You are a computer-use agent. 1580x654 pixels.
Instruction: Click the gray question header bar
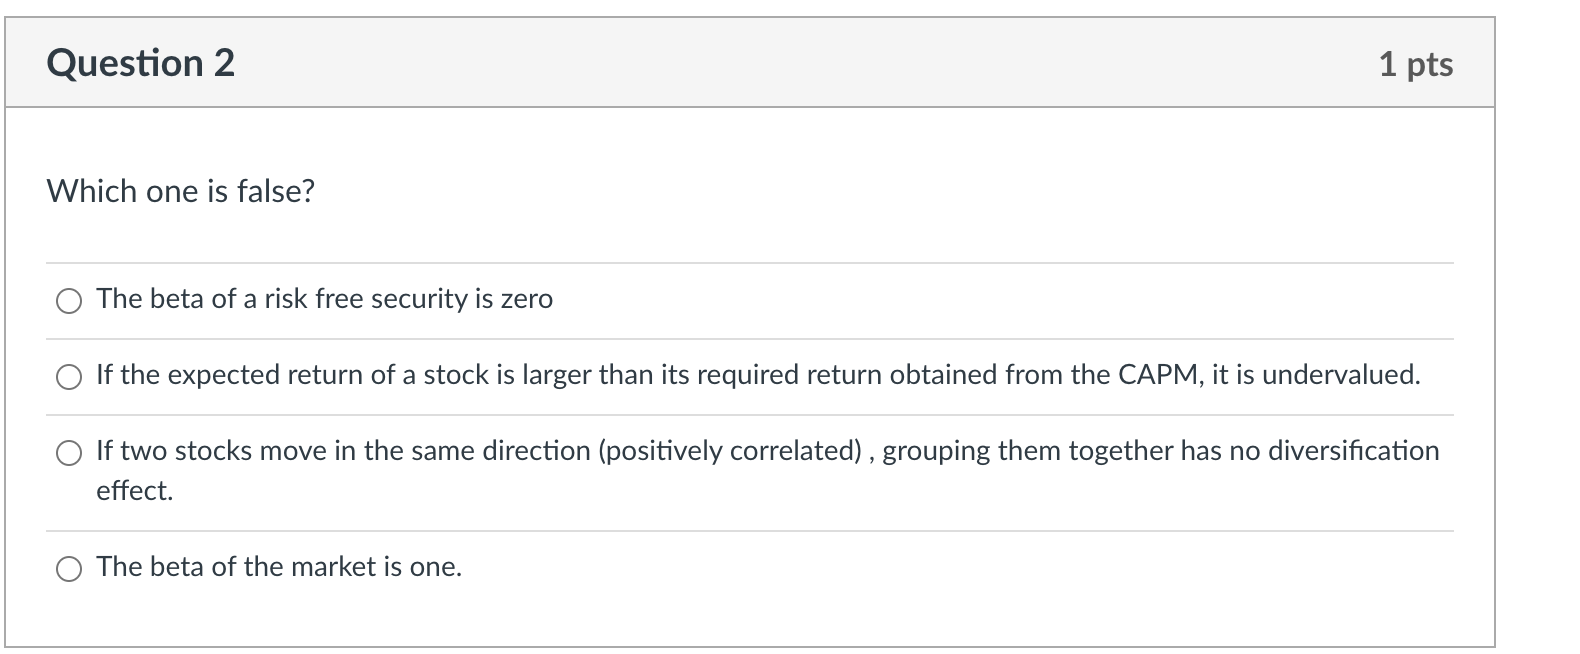tap(750, 63)
